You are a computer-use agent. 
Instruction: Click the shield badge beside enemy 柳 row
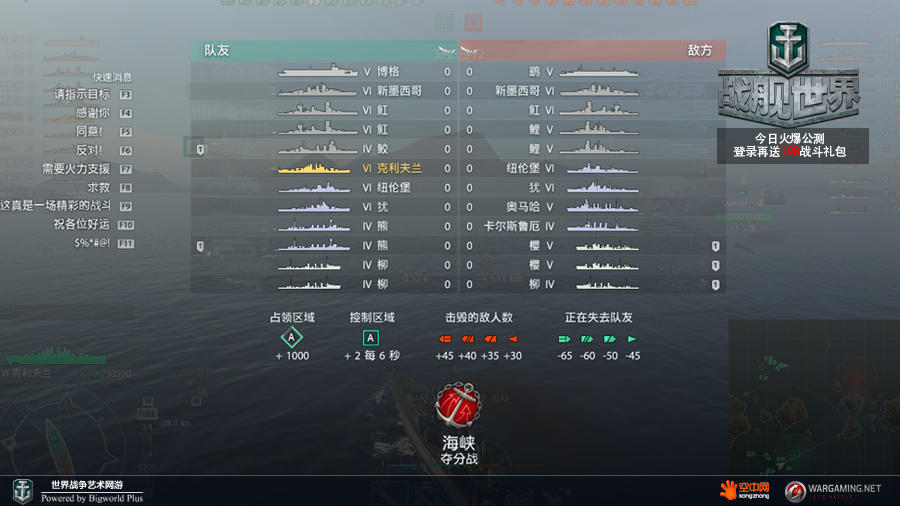click(715, 285)
